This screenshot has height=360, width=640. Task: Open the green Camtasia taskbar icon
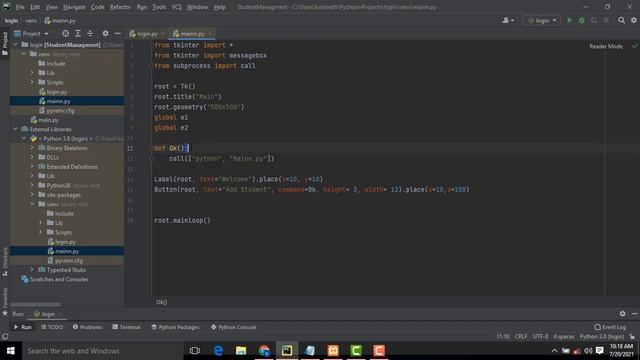pos(356,351)
